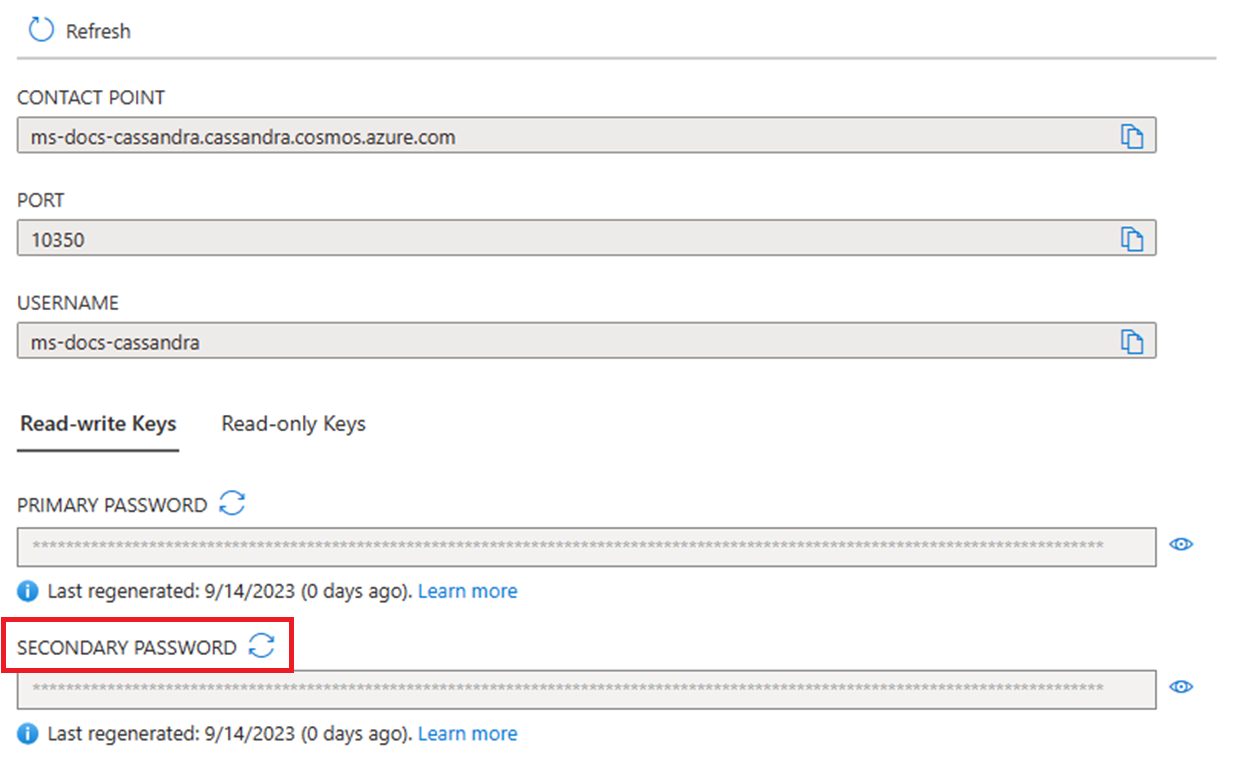This screenshot has width=1238, height=771.
Task: Copy the CONTACT POINT value
Action: coord(1131,137)
